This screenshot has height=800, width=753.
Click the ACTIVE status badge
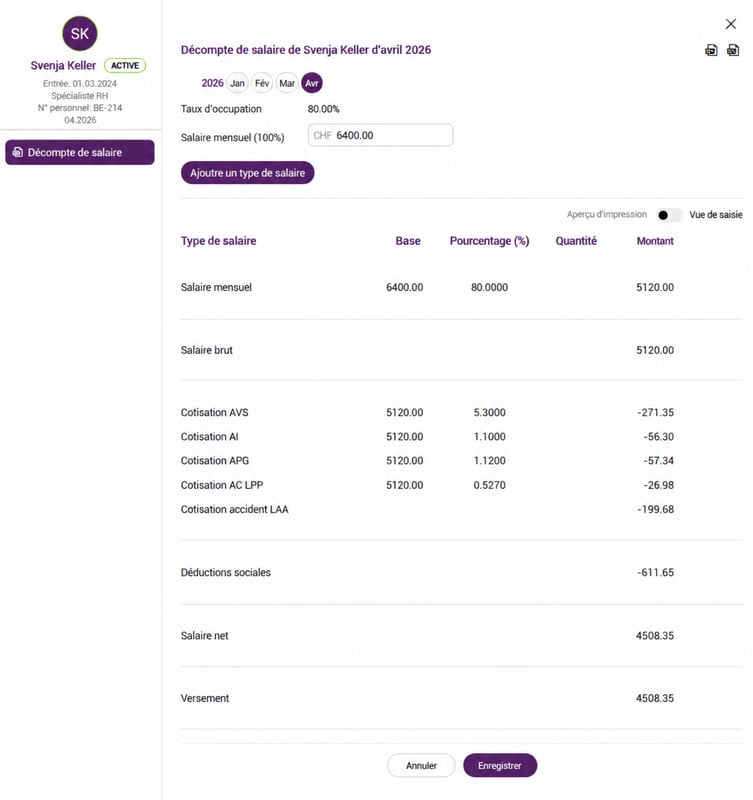click(x=125, y=65)
